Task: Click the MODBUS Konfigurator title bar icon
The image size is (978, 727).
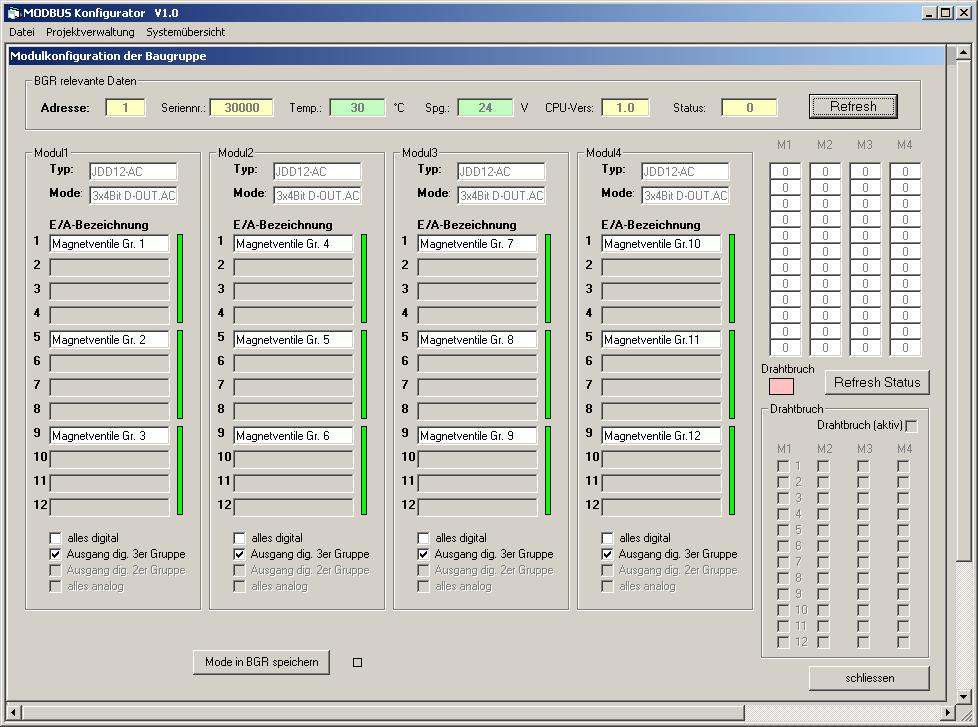Action: point(13,12)
